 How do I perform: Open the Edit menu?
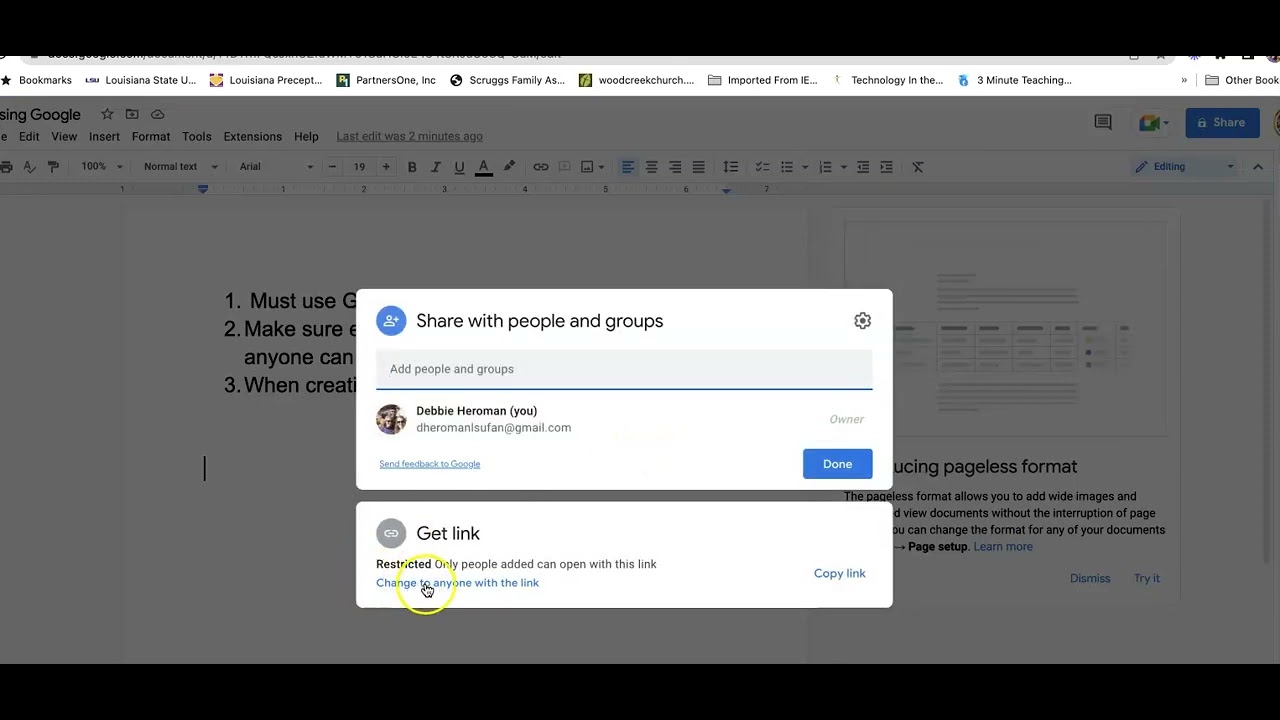click(x=29, y=137)
